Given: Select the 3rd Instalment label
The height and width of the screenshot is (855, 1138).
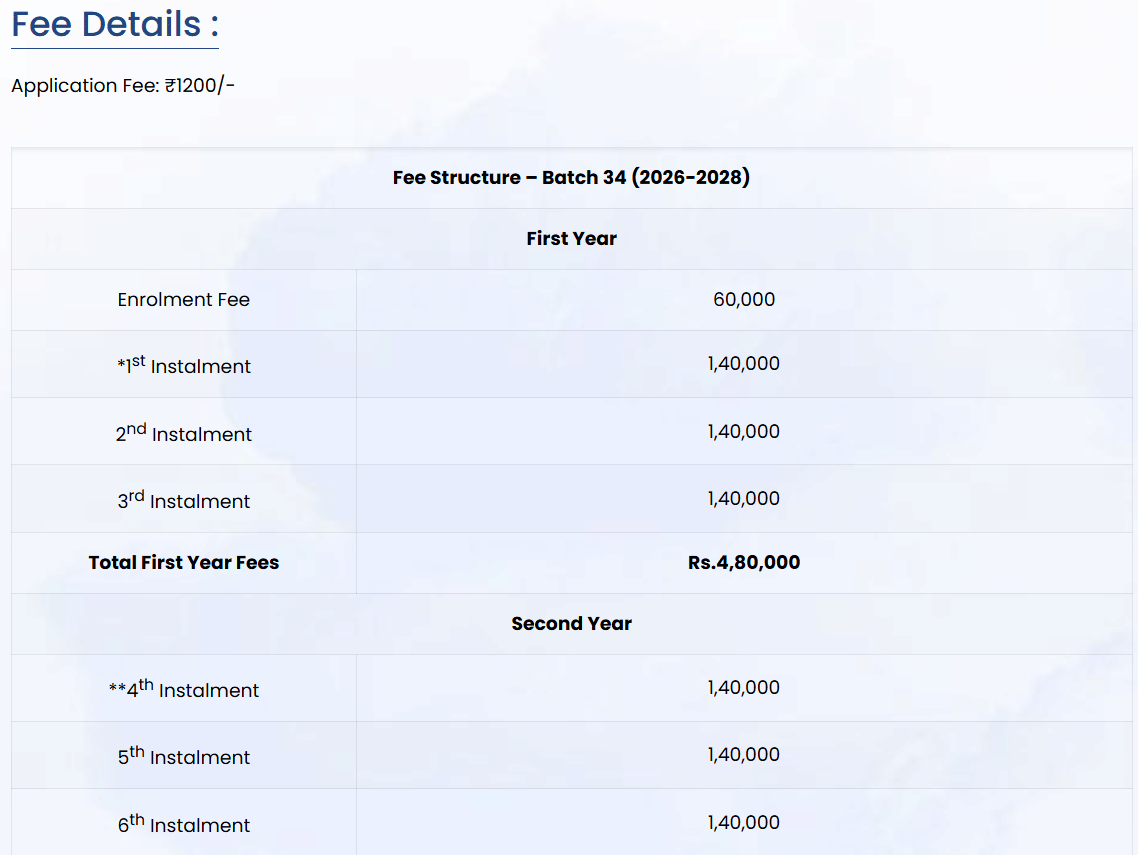Looking at the screenshot, I should 183,500.
